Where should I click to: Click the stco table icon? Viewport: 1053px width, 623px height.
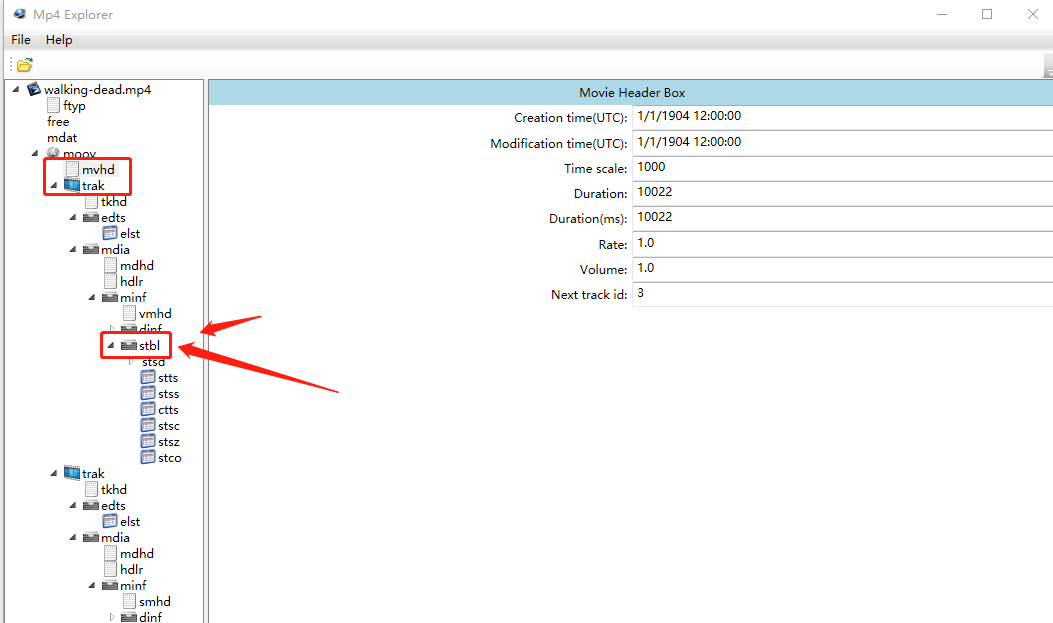pyautogui.click(x=149, y=458)
